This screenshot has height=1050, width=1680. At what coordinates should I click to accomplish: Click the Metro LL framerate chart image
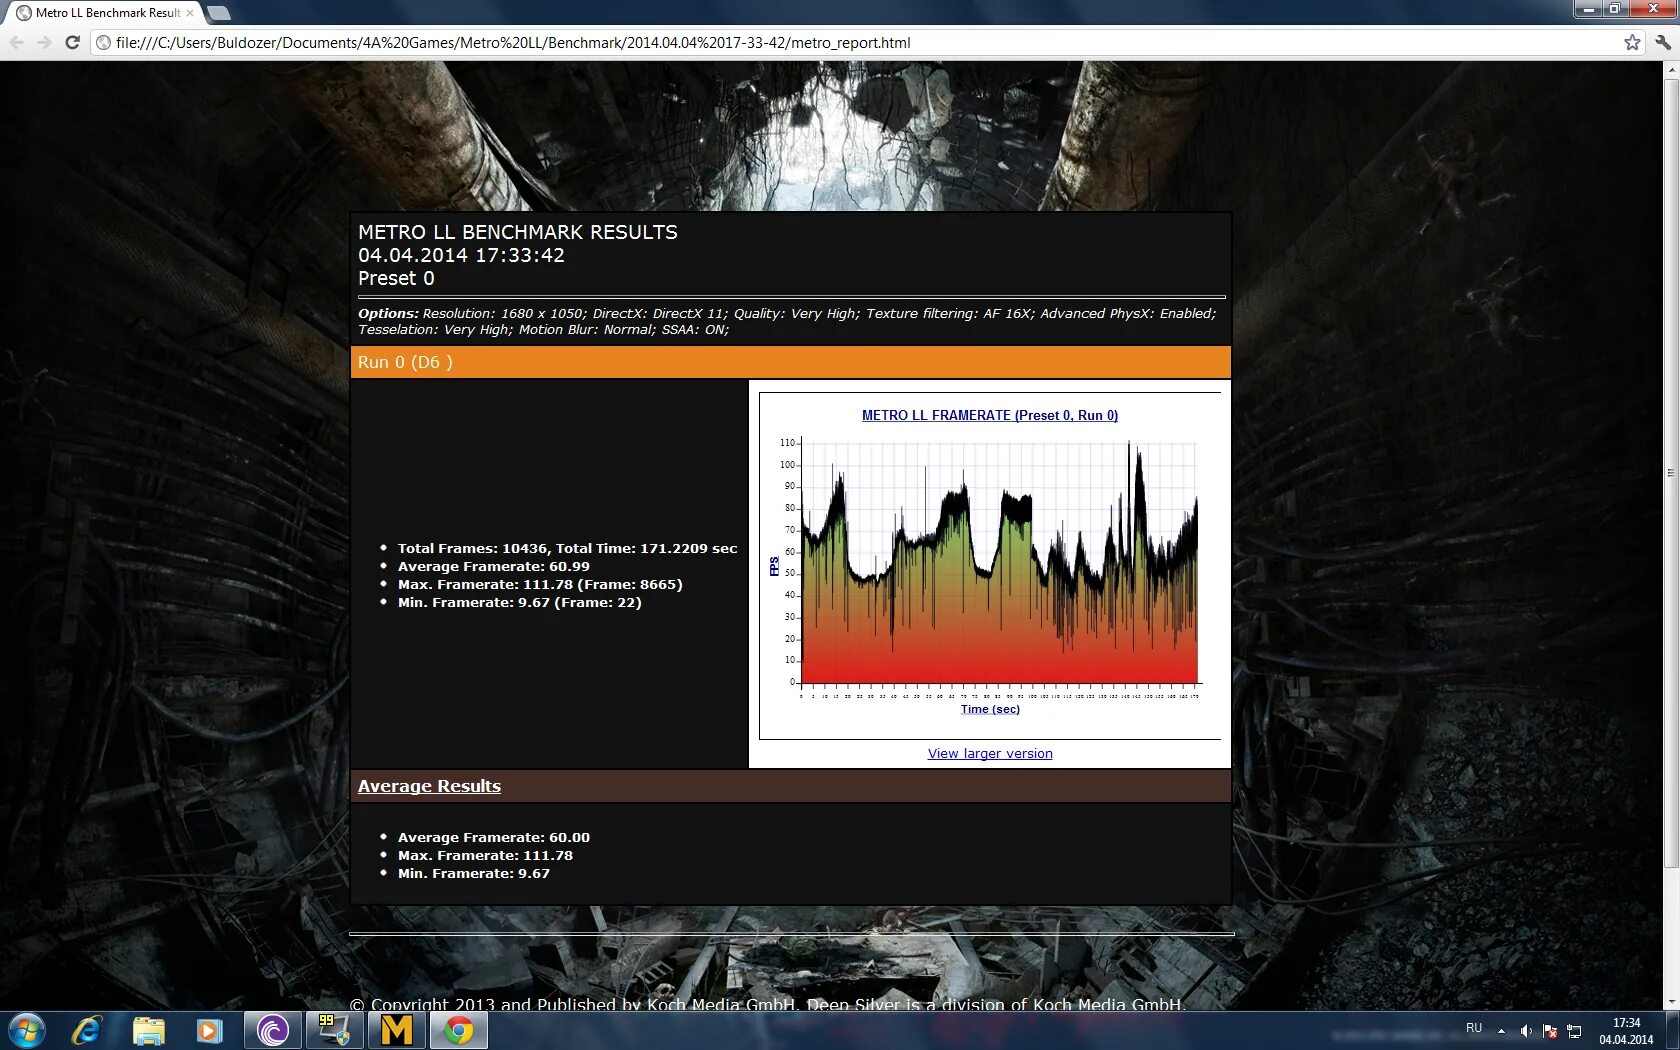click(x=990, y=565)
